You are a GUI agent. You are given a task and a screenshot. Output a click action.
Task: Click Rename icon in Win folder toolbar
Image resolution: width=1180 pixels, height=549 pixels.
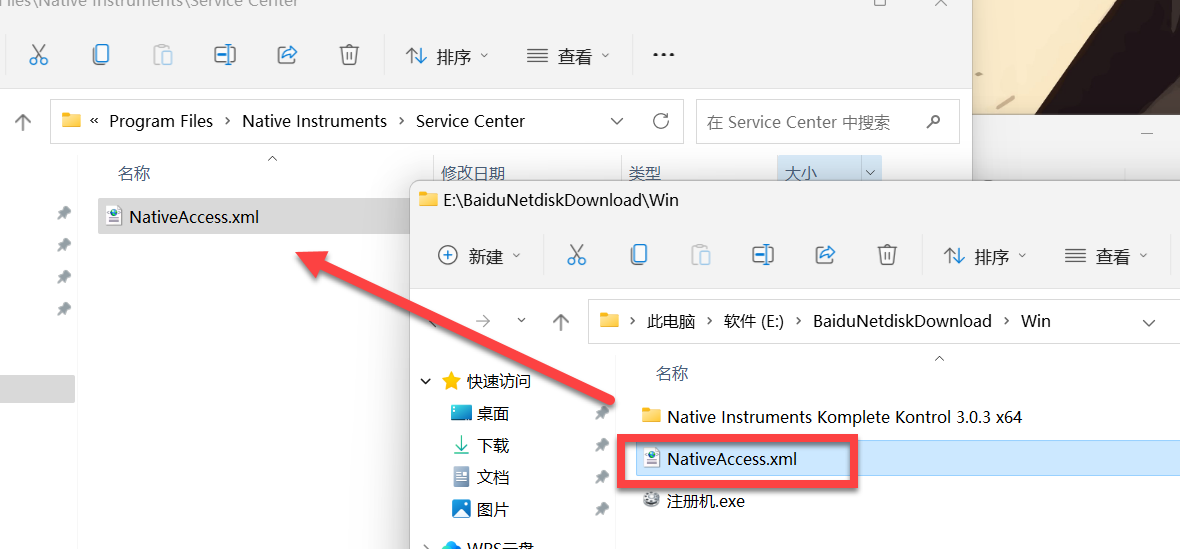[763, 255]
